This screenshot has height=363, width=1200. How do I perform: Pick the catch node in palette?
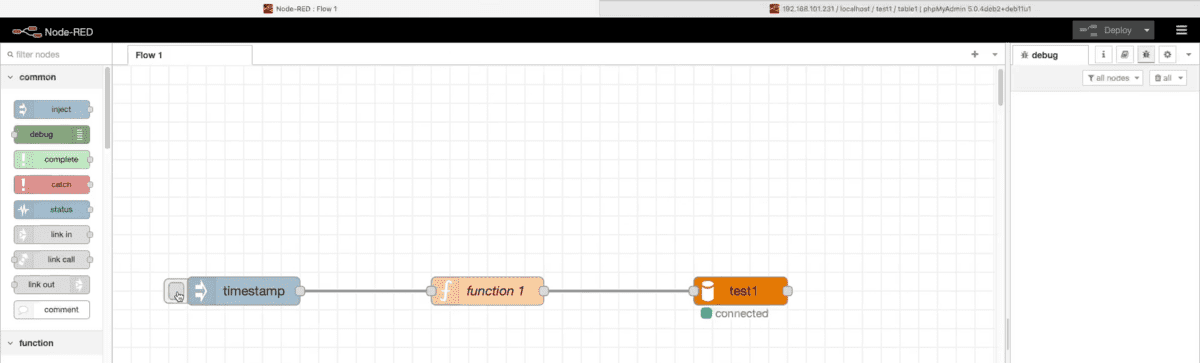tap(52, 184)
